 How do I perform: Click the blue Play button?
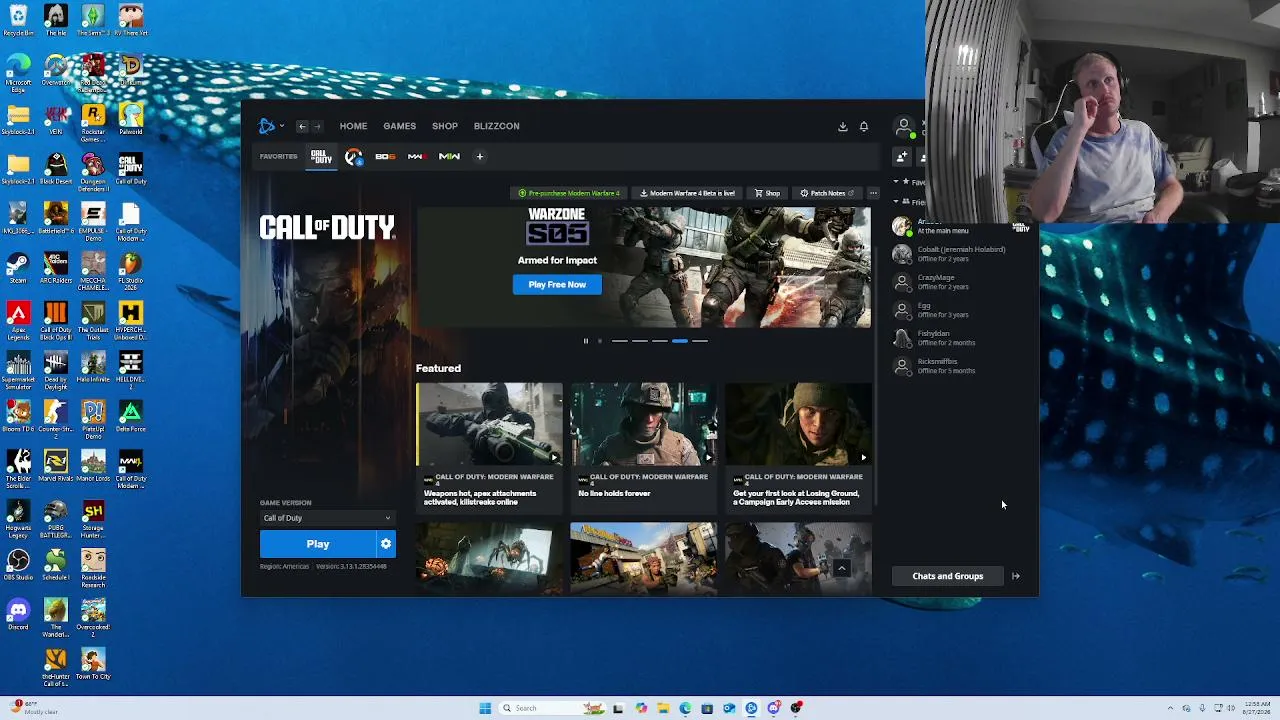coord(317,544)
